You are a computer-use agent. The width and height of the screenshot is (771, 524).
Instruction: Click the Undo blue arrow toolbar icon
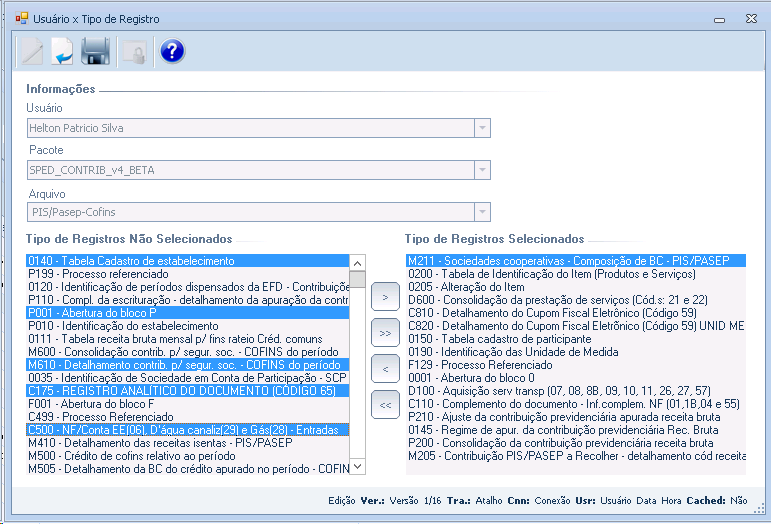62,51
